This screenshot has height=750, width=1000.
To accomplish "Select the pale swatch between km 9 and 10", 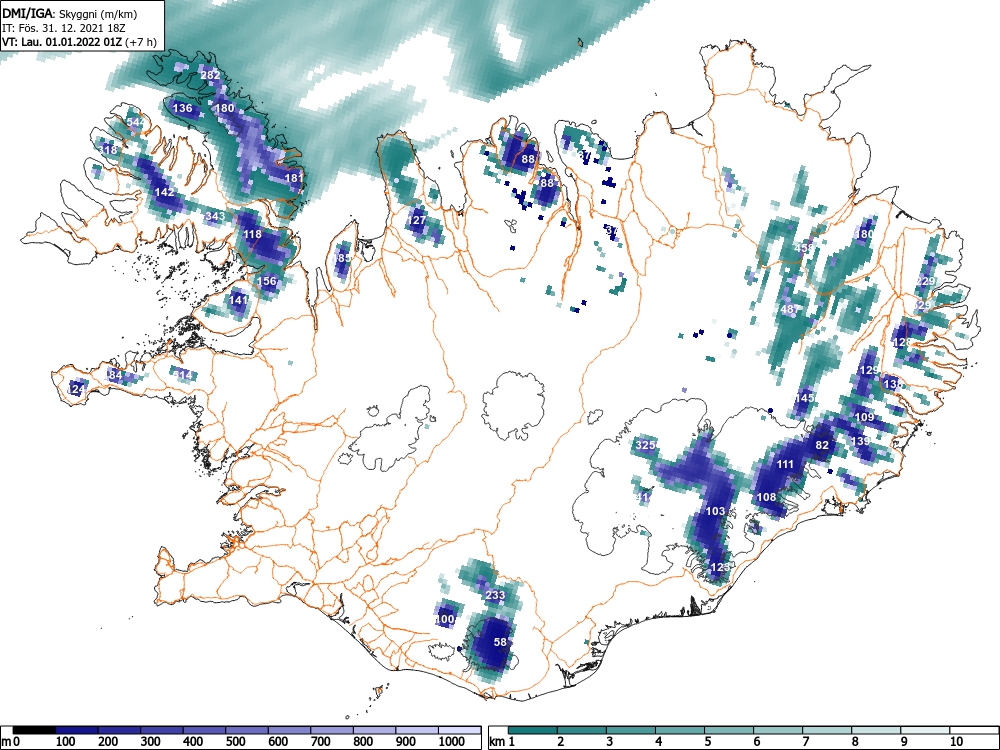I will coord(924,730).
